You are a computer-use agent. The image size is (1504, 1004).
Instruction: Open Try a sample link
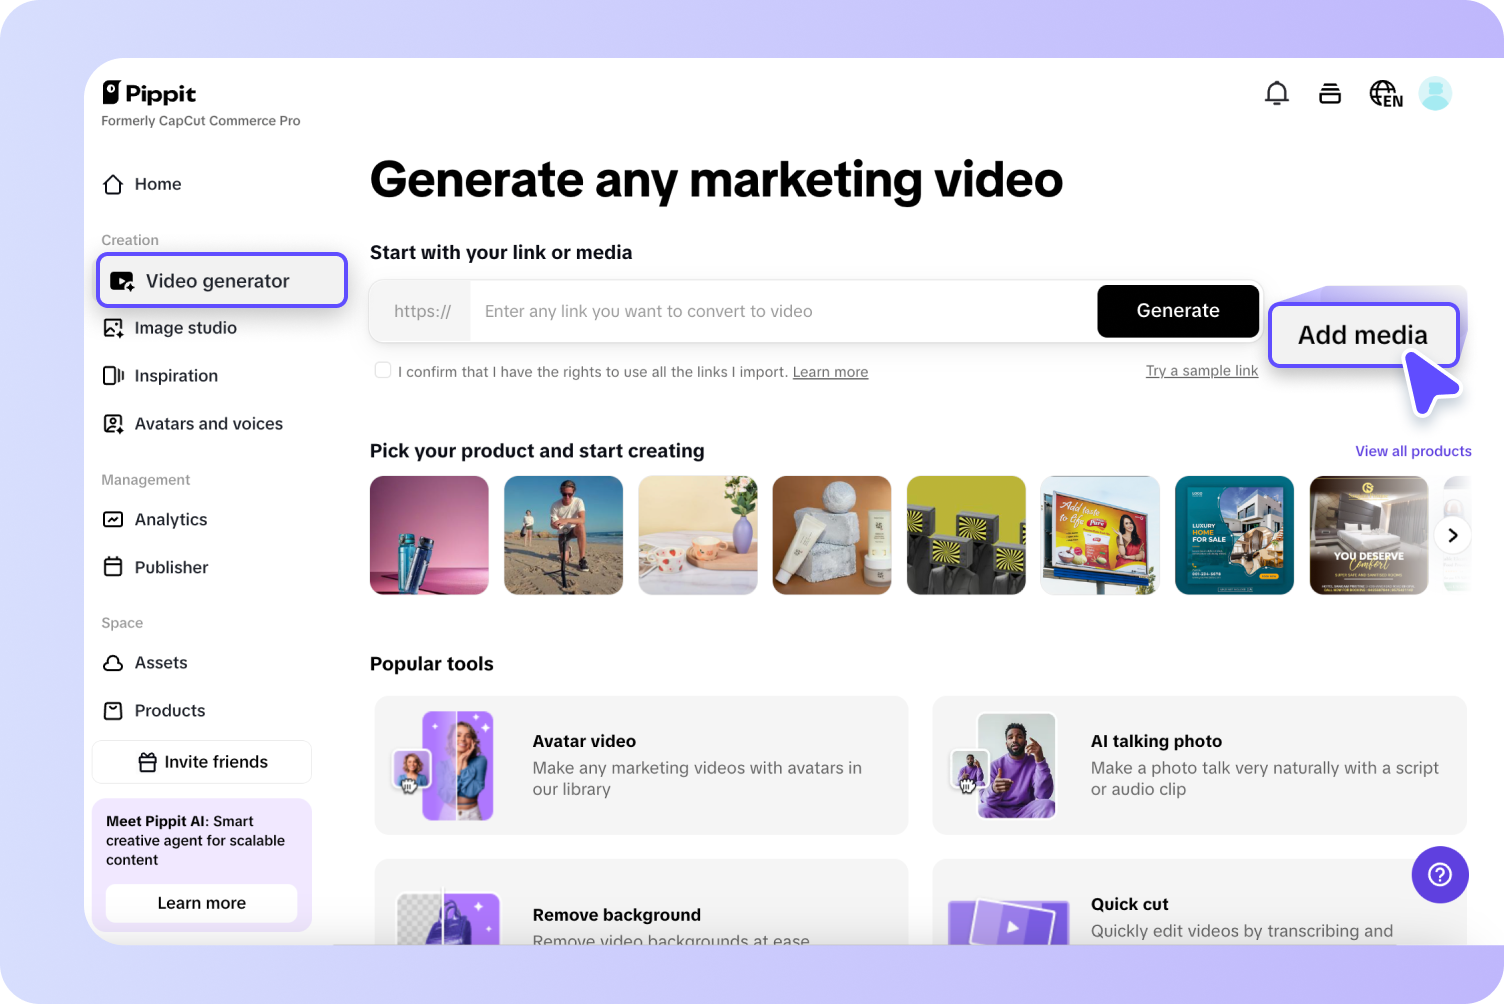point(1201,370)
